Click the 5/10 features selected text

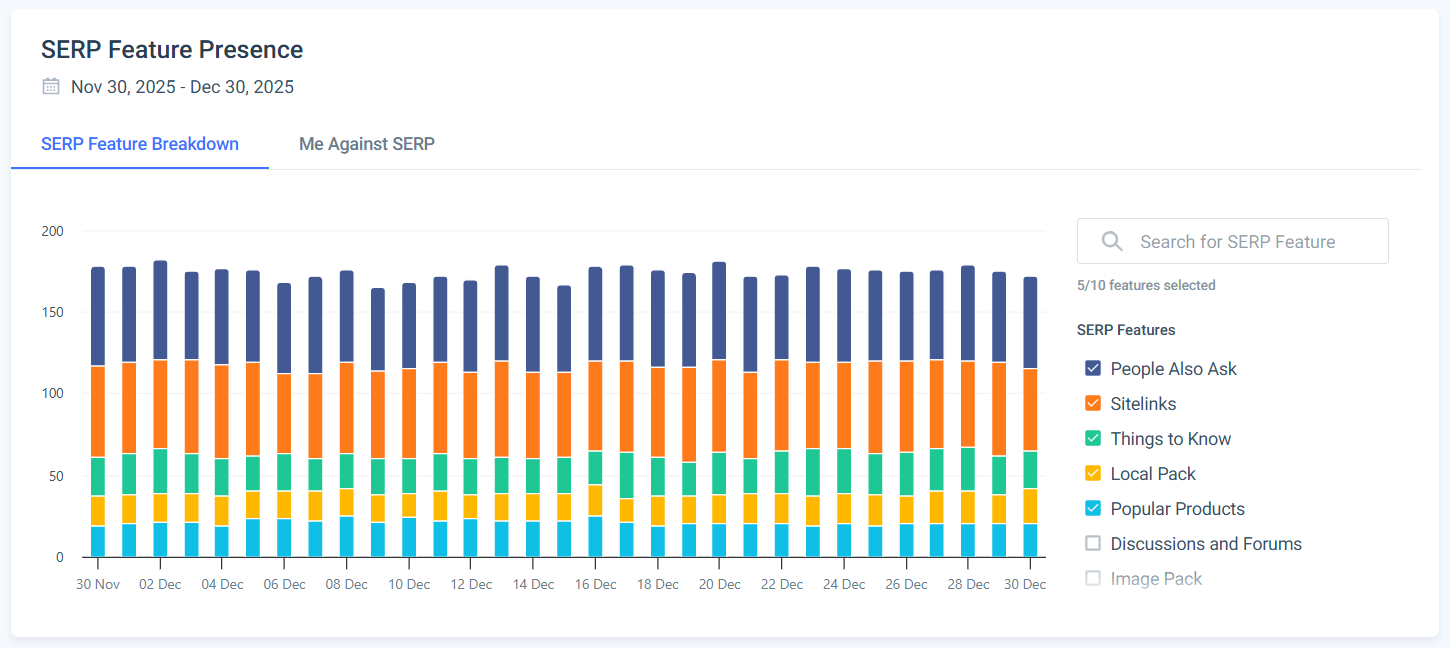click(1146, 285)
